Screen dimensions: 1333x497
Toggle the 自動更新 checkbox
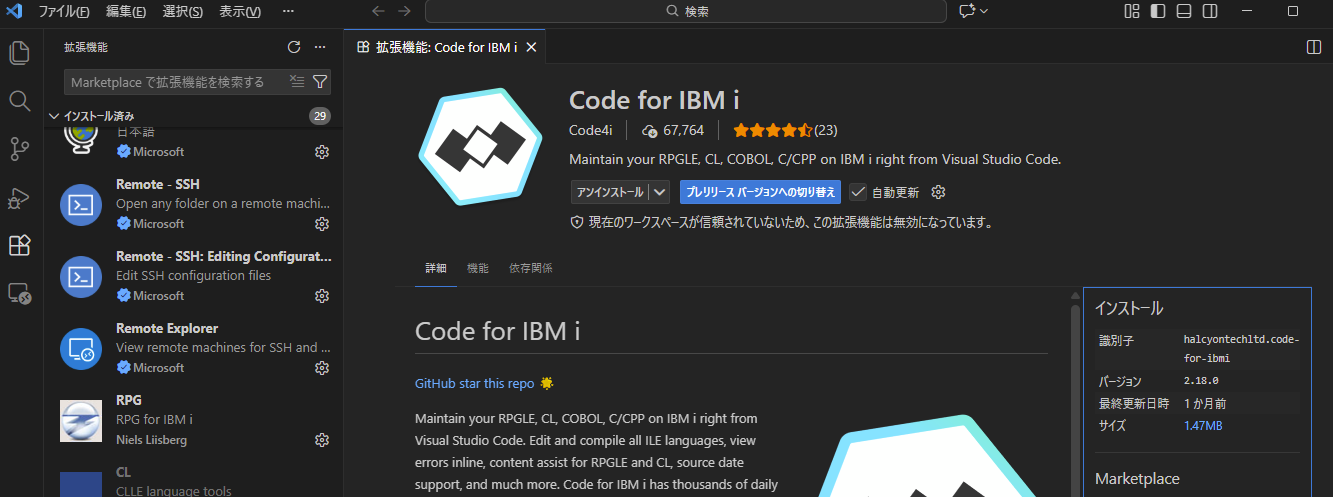858,192
